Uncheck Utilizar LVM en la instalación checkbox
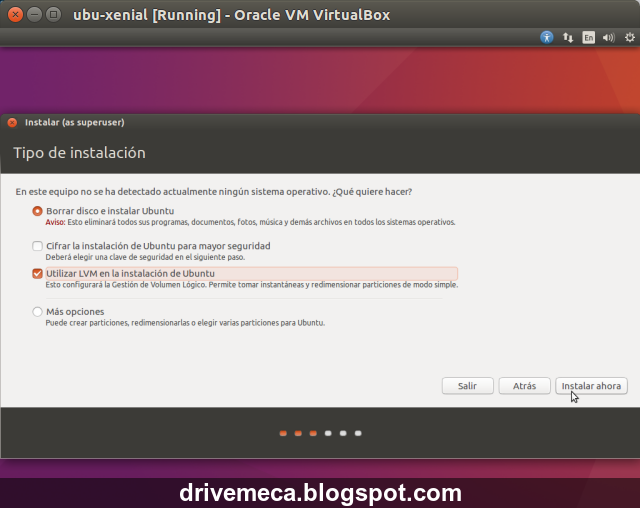Screen dimensions: 640x508 (37, 273)
